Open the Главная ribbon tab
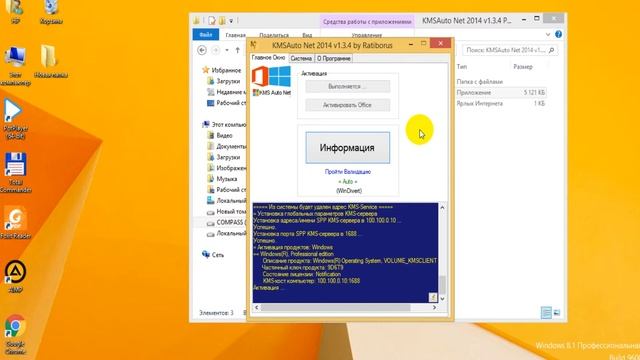The height and width of the screenshot is (360, 640). [x=236, y=35]
